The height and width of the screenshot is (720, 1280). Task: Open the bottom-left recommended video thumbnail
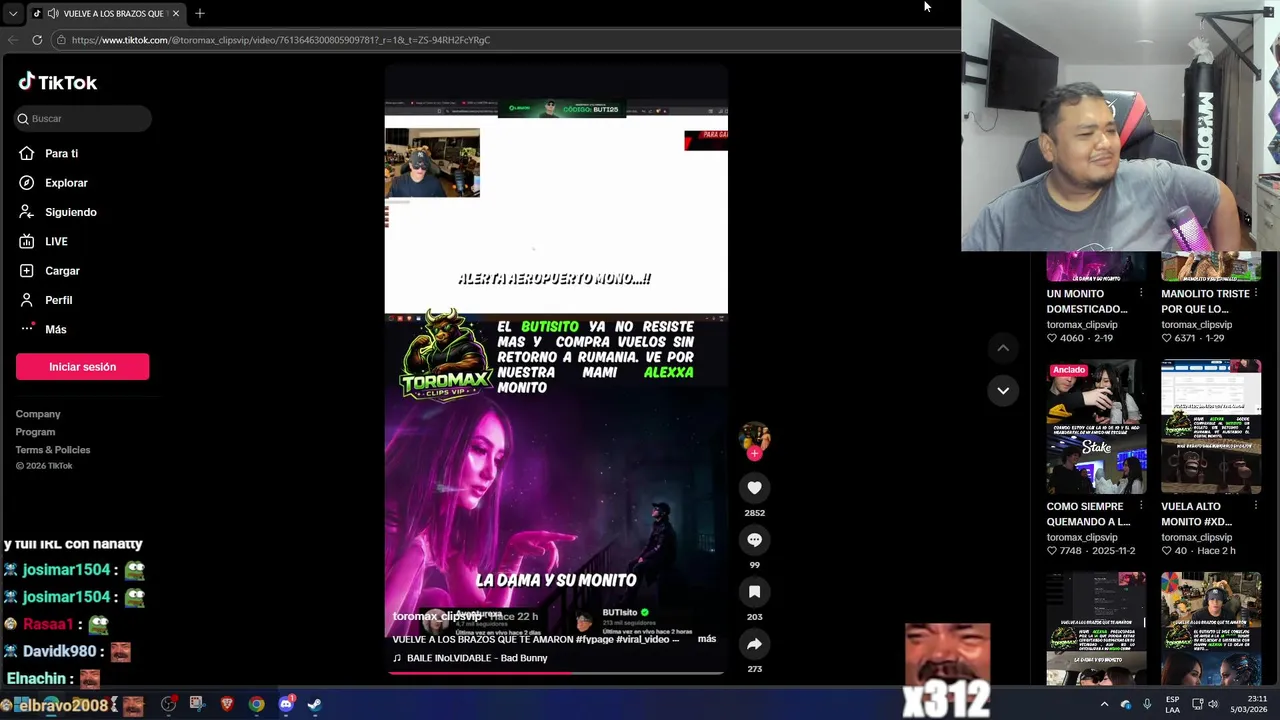(1096, 629)
